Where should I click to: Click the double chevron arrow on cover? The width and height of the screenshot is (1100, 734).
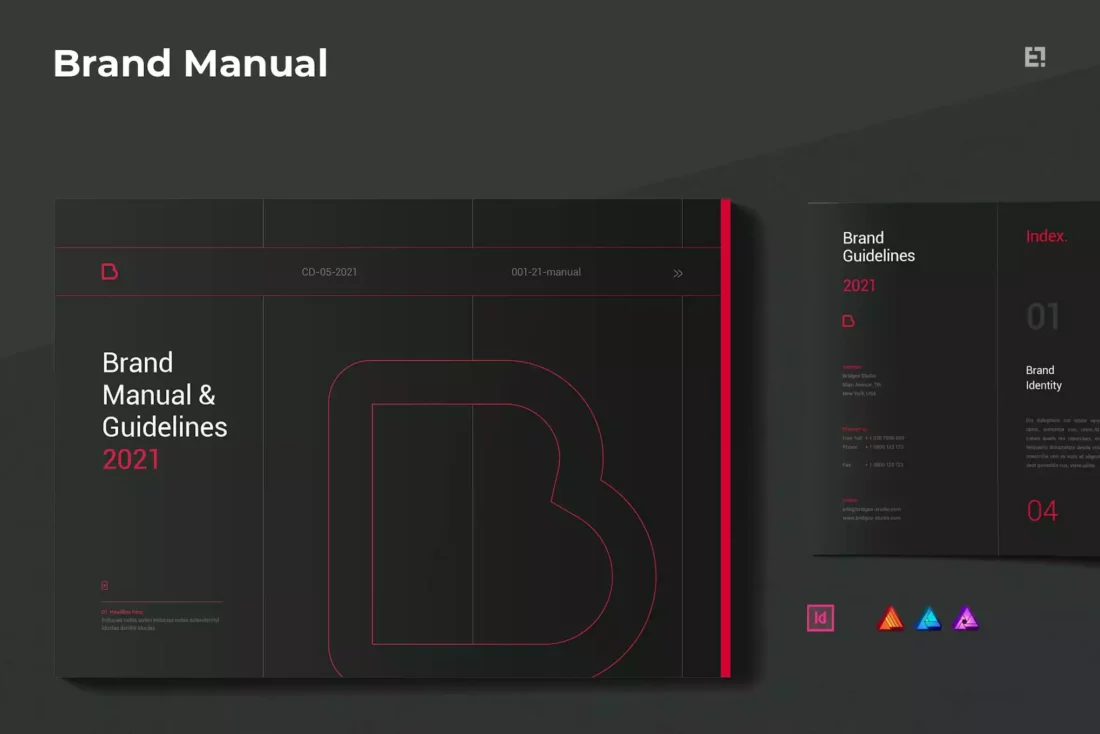tap(678, 273)
